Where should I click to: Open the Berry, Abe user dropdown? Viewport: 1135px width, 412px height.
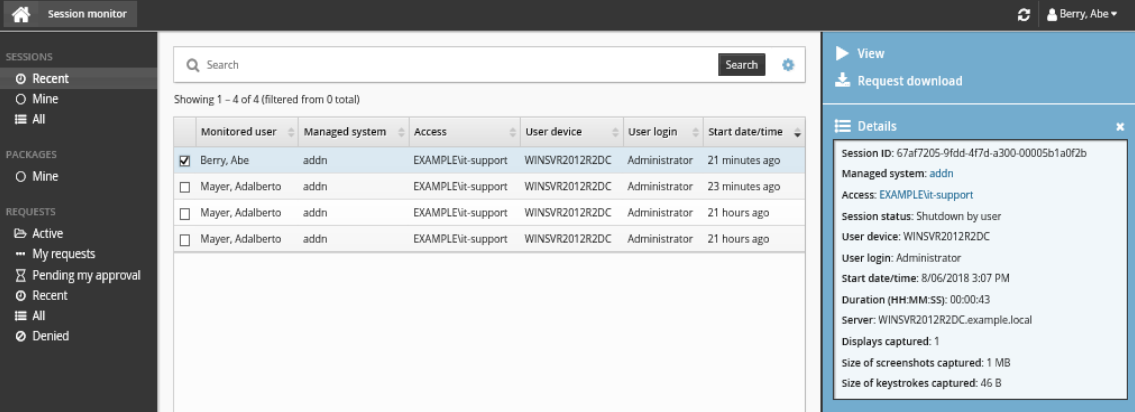pyautogui.click(x=1085, y=15)
